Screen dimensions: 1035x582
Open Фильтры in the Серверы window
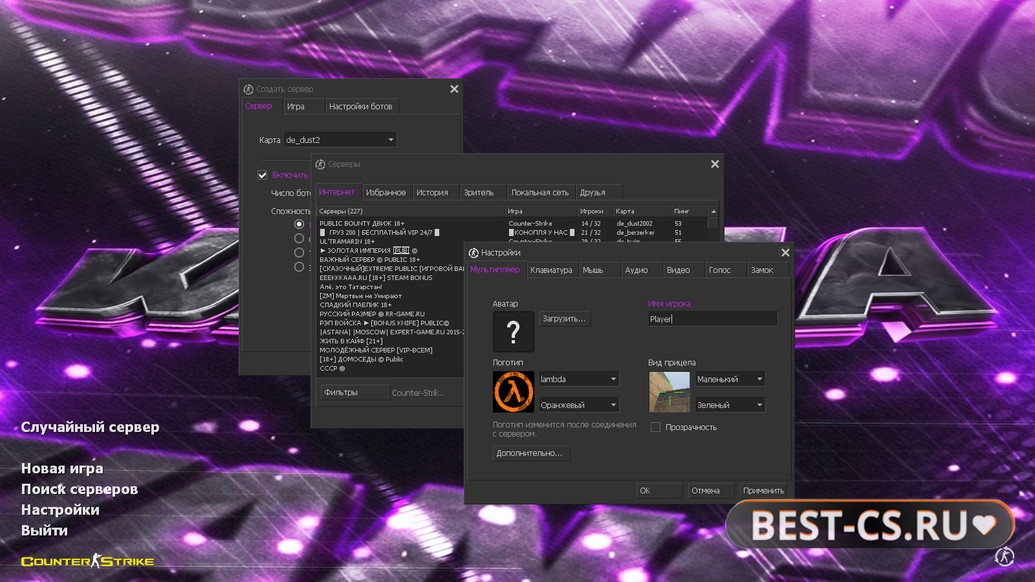(x=354, y=393)
